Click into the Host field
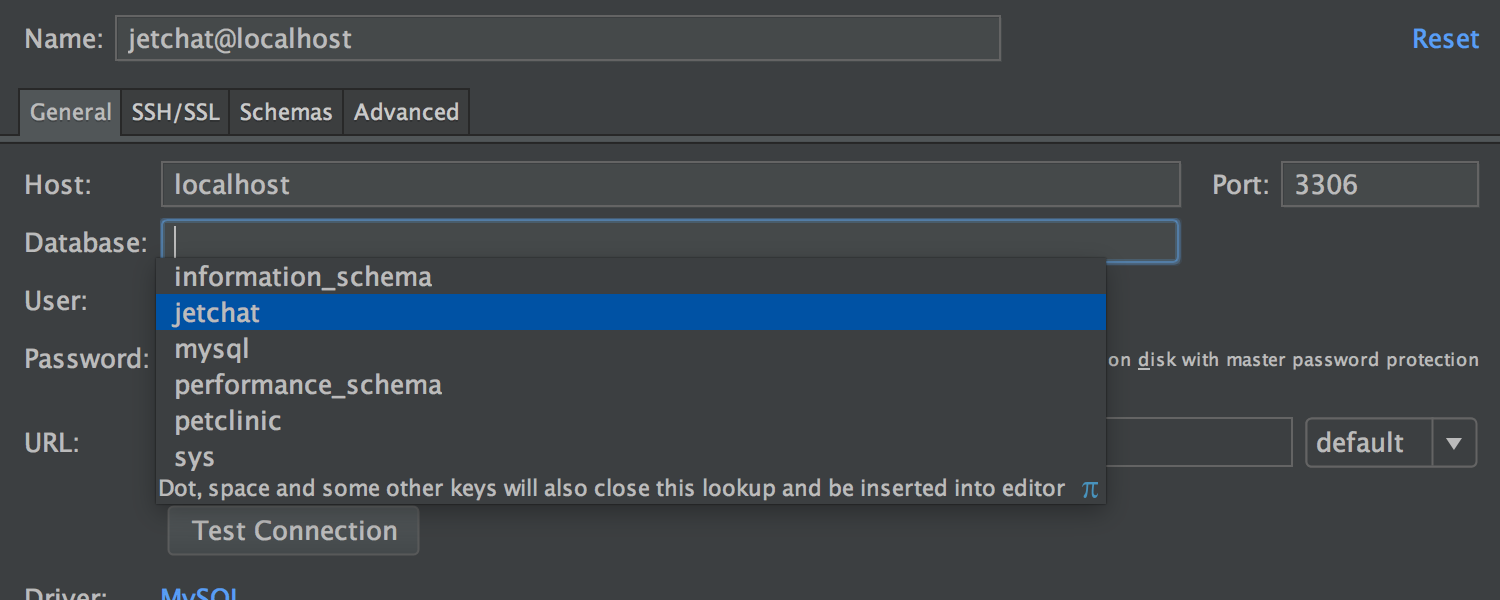The width and height of the screenshot is (1500, 600). pyautogui.click(x=670, y=184)
